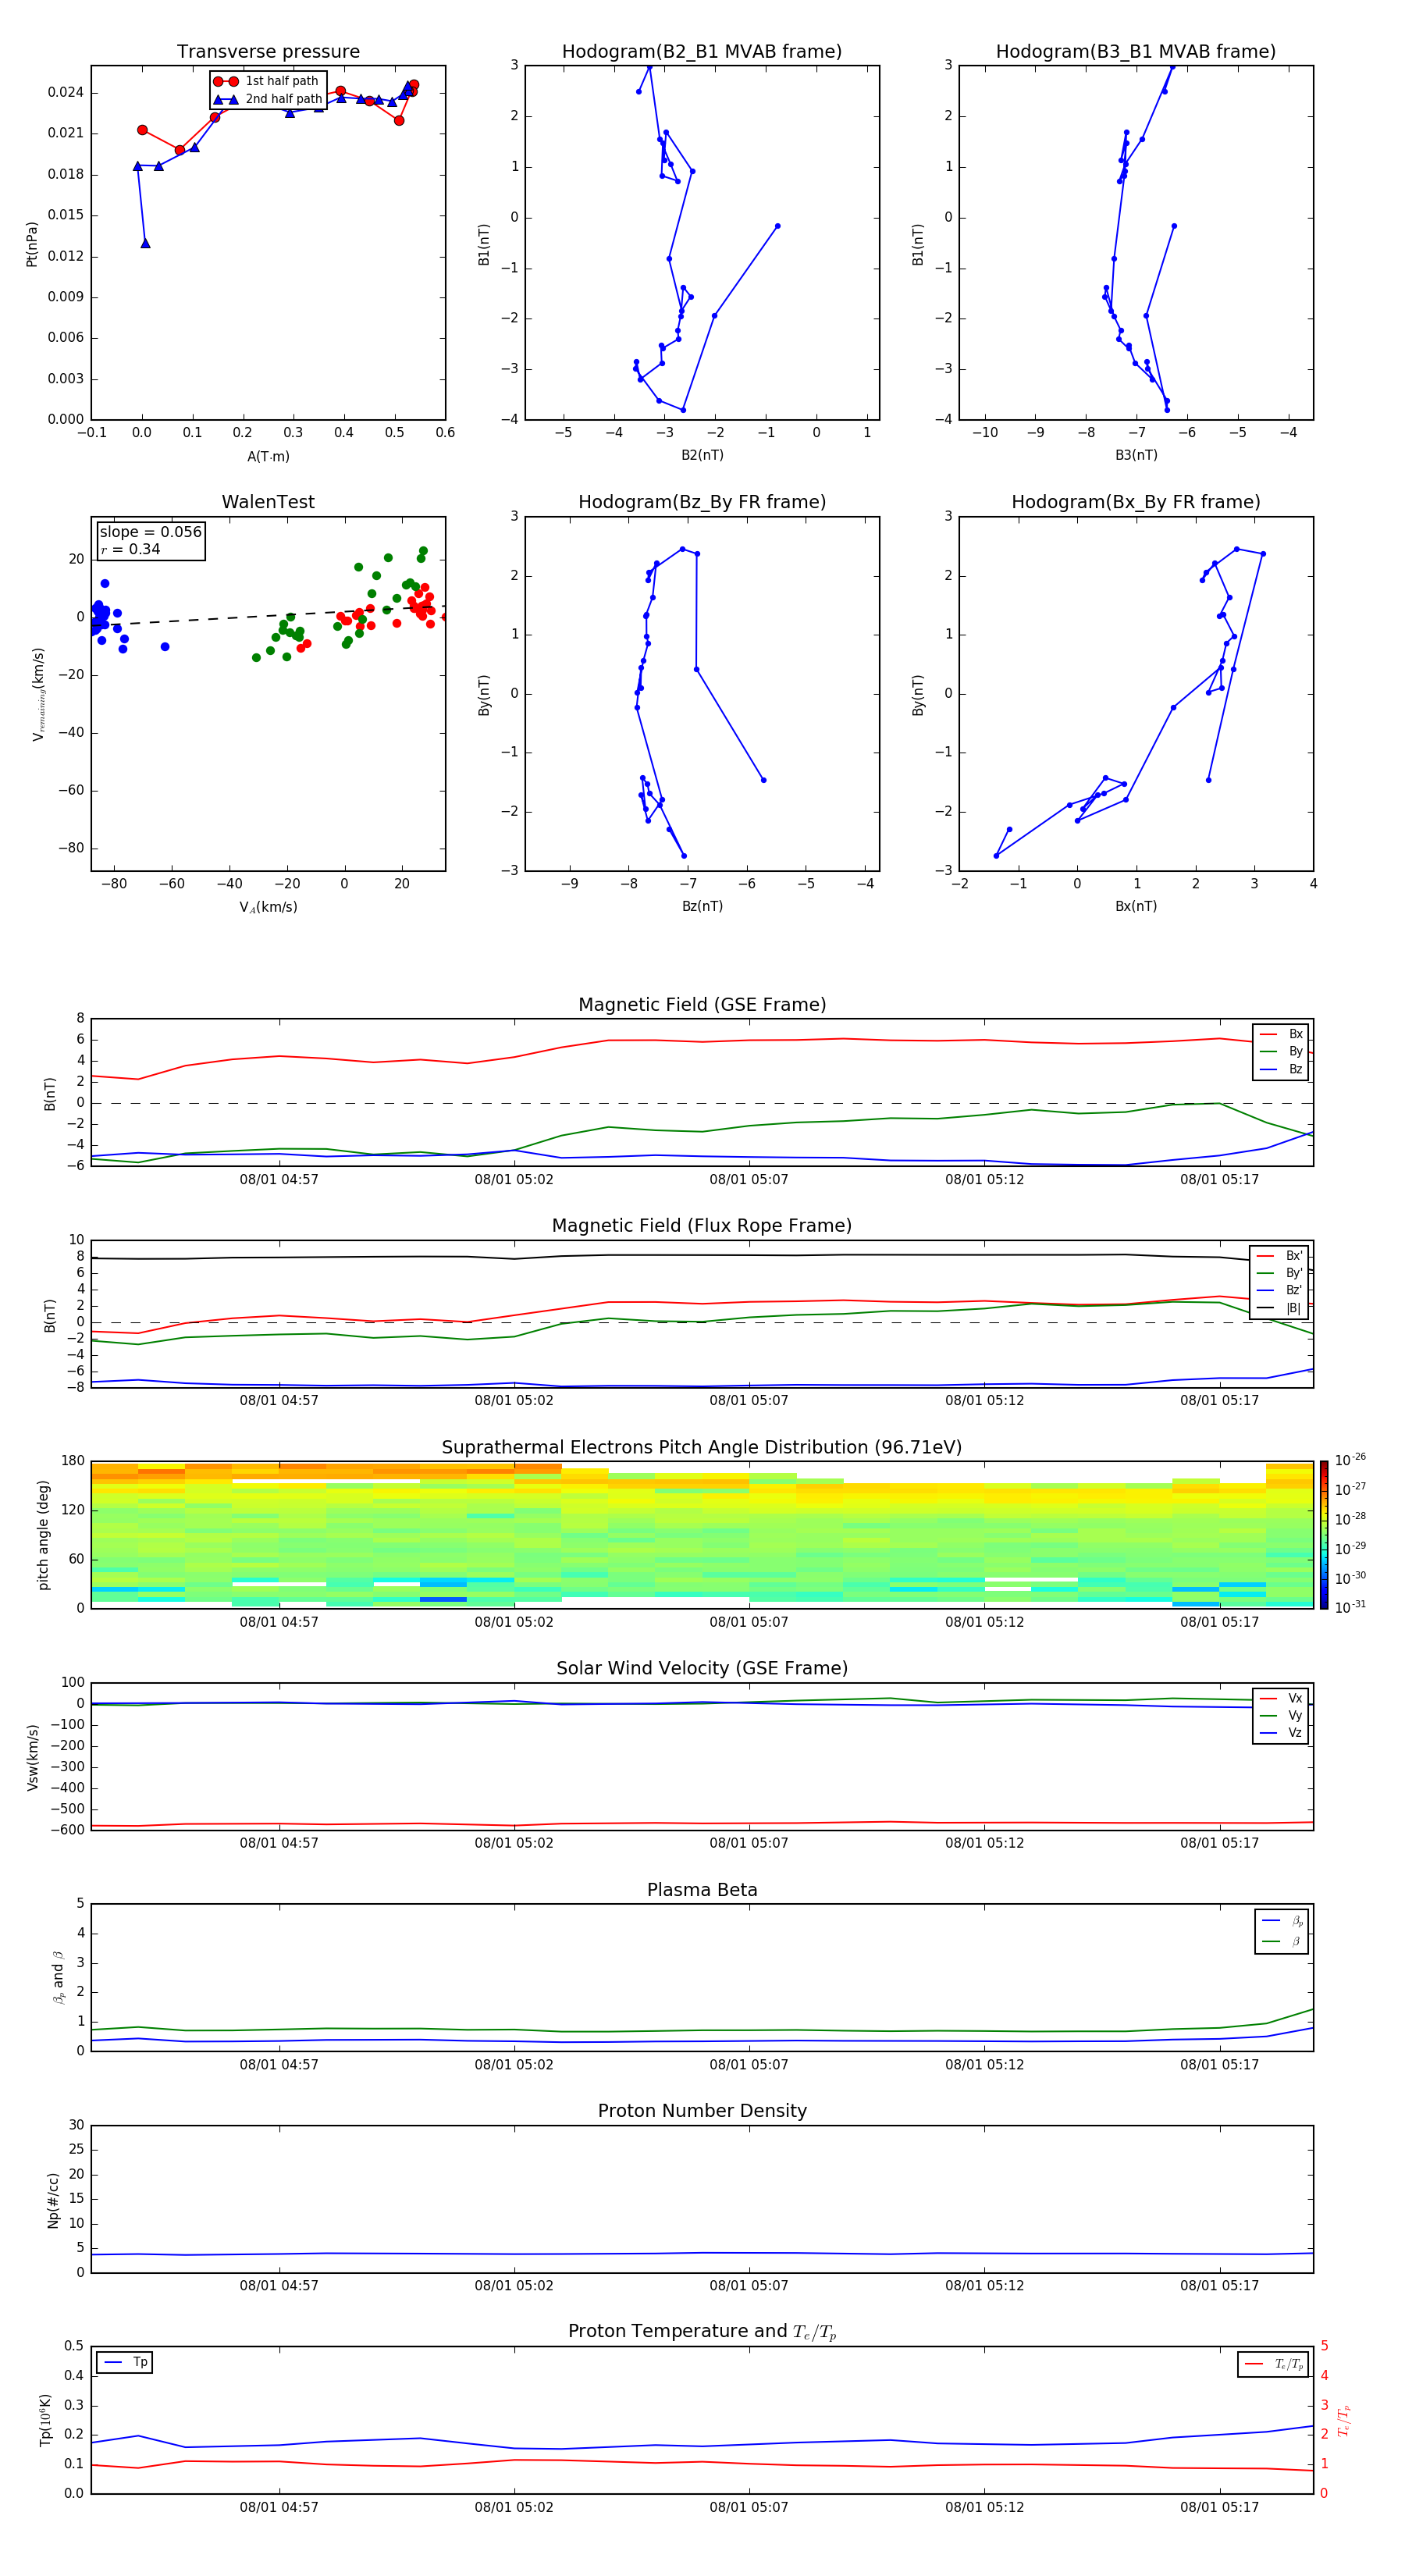Click the Bx(nT) x-axis label
The height and width of the screenshot is (2576, 1405).
click(1136, 907)
